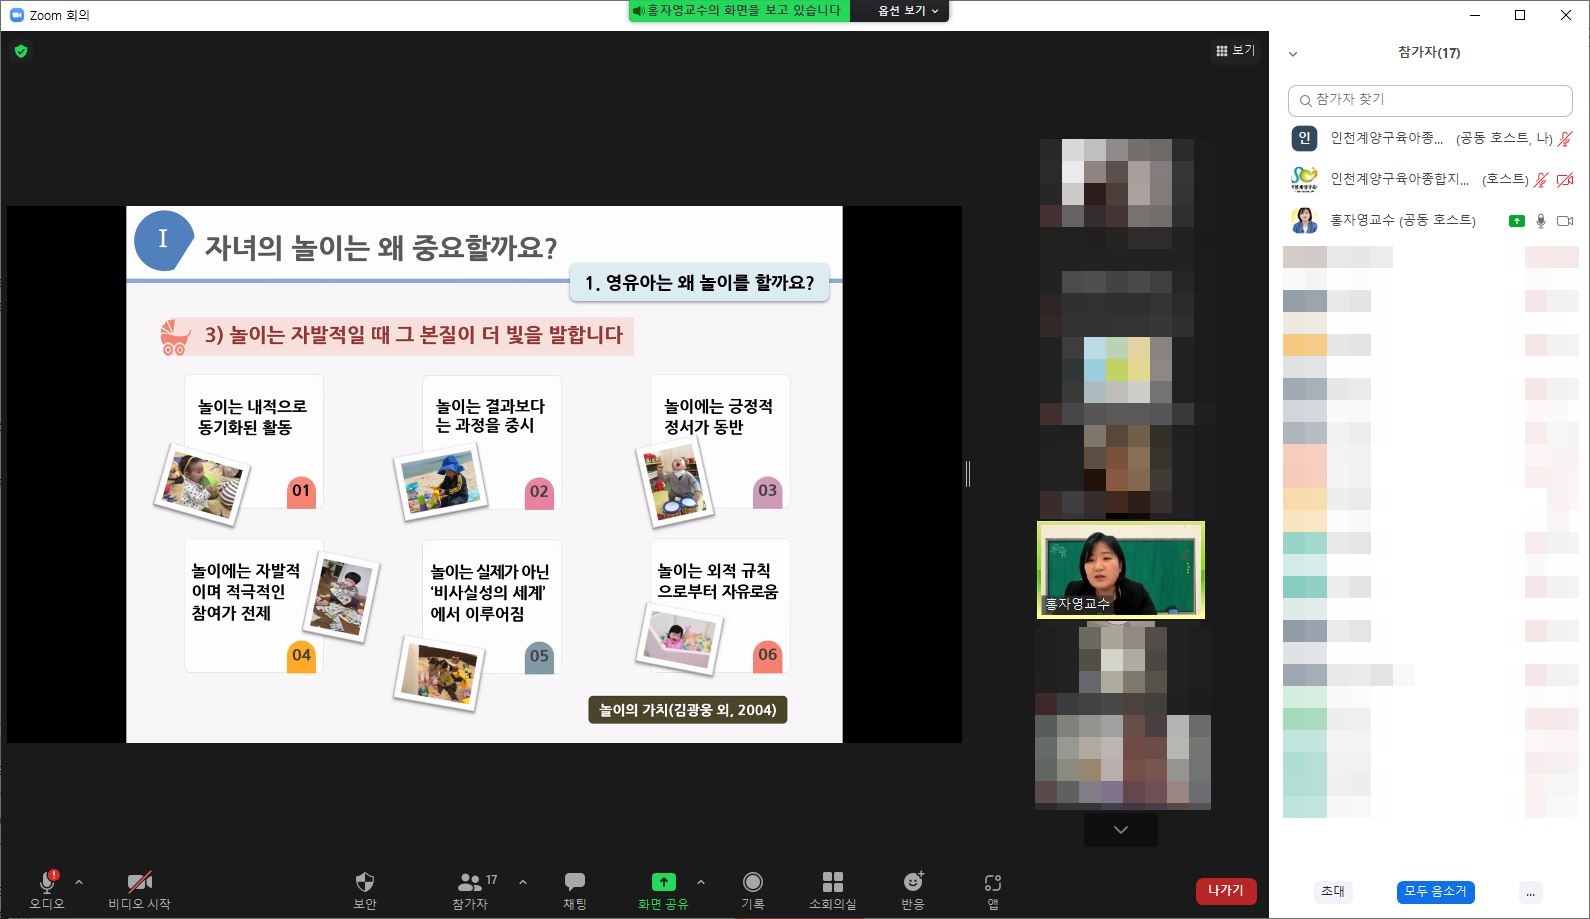The height and width of the screenshot is (919, 1590).
Task: Open the 보기 view layout menu
Action: click(1235, 50)
